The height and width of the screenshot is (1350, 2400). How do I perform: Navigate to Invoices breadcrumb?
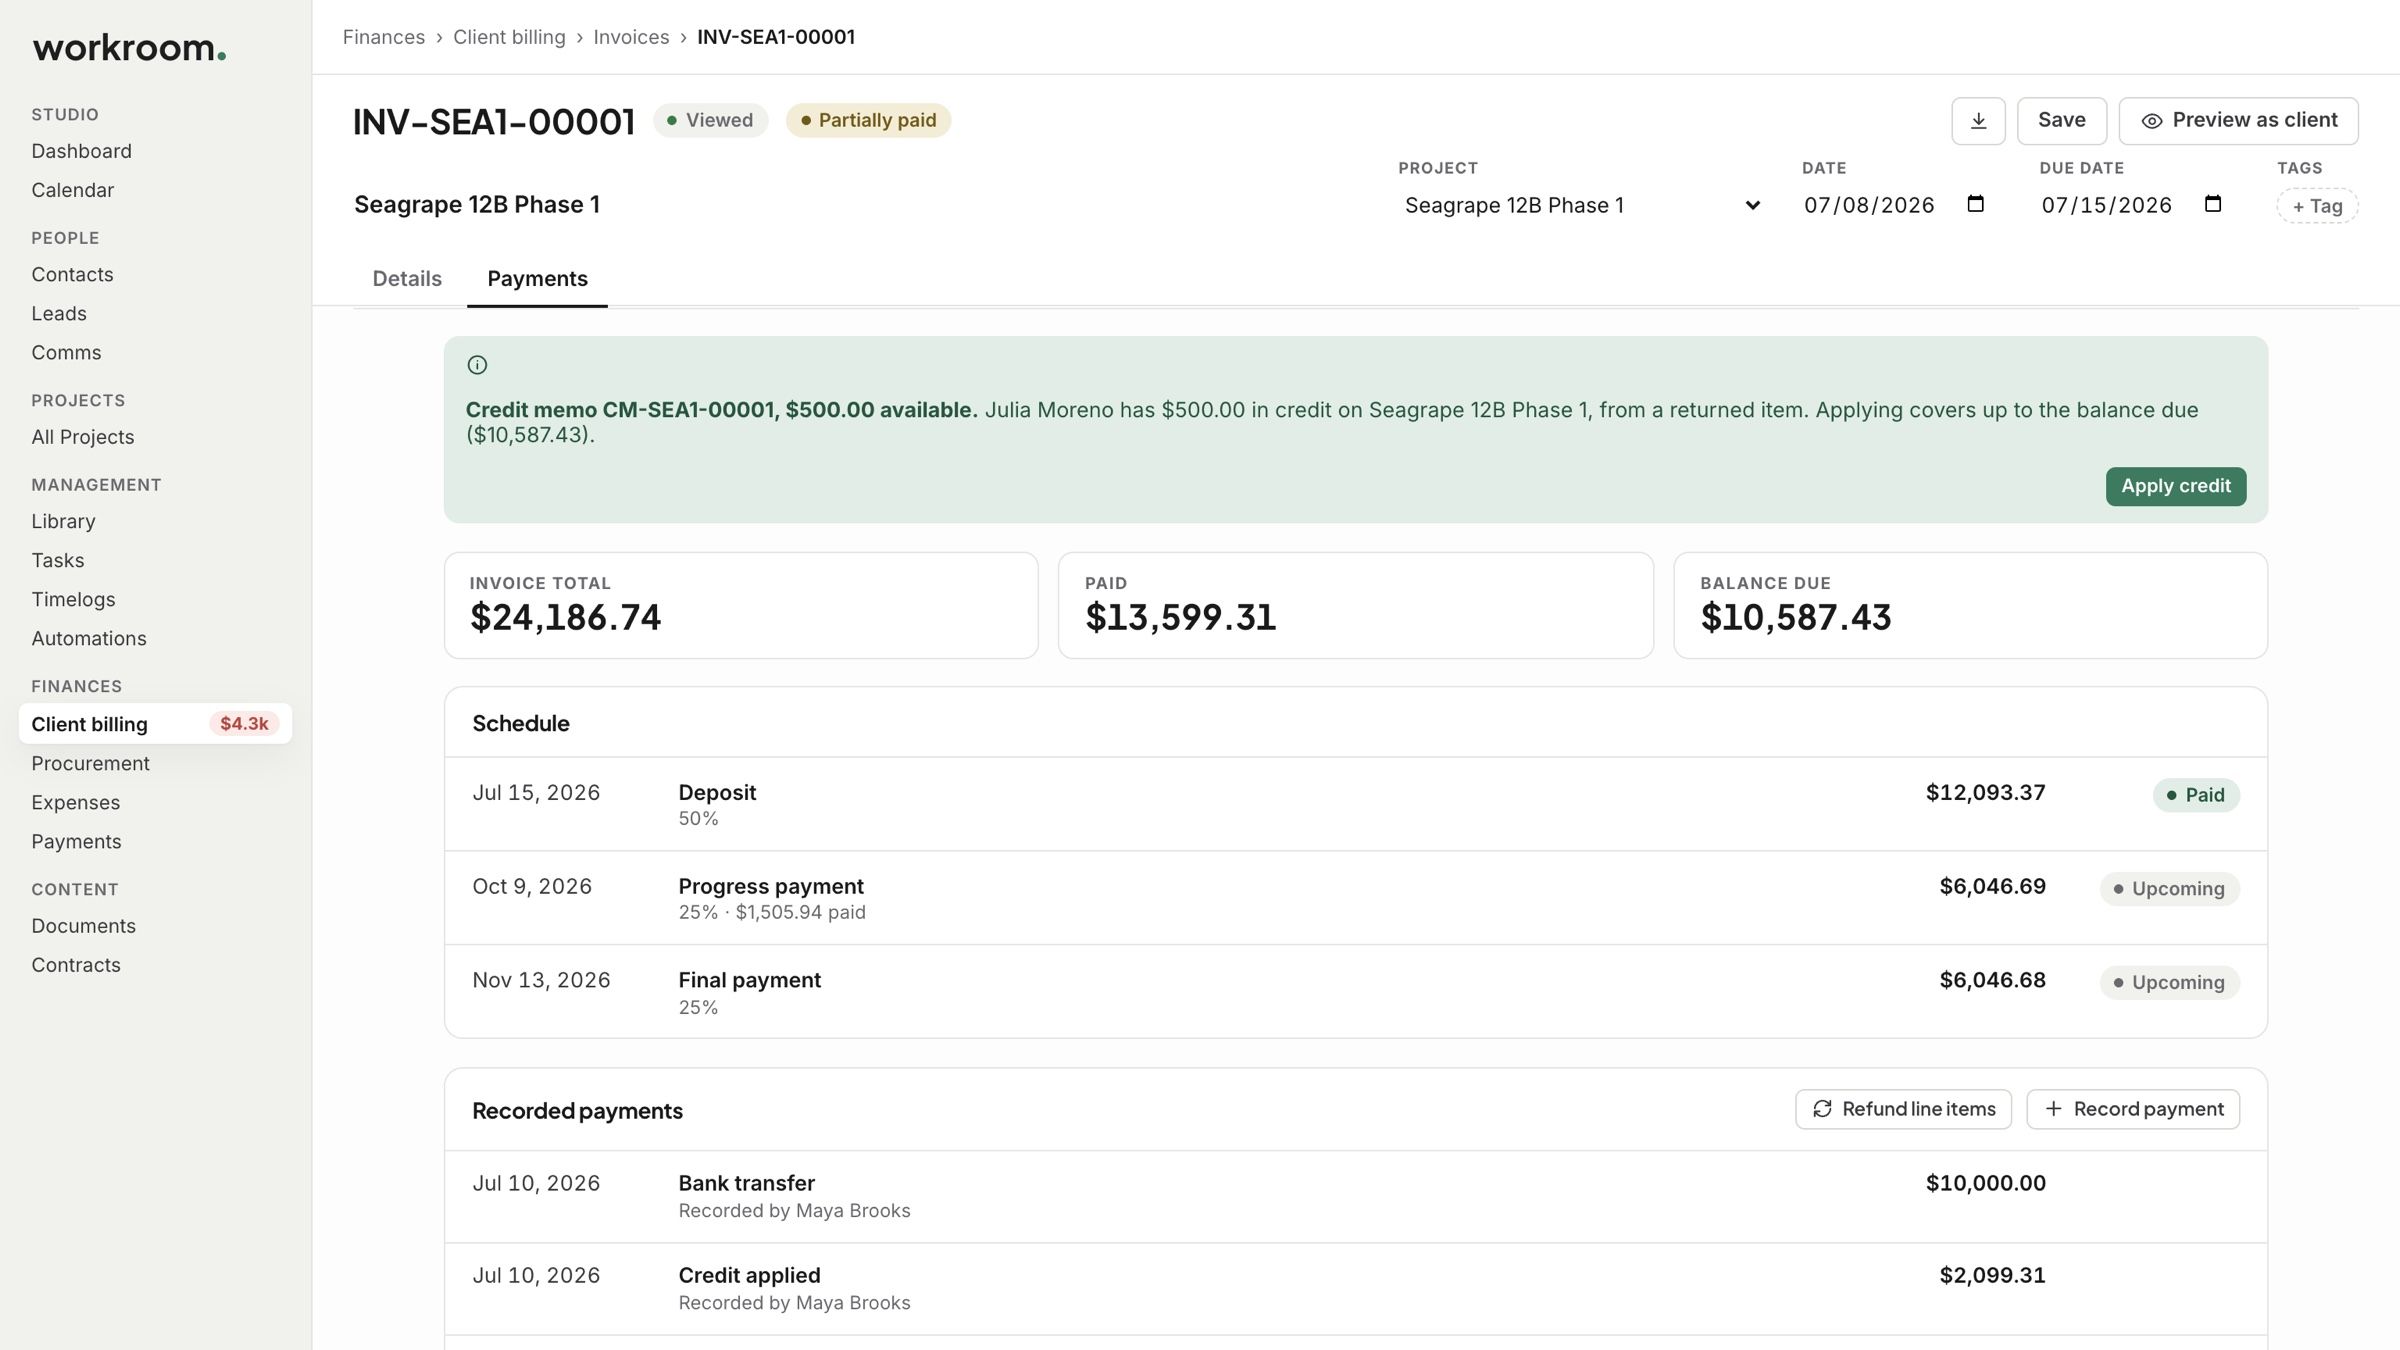(631, 37)
